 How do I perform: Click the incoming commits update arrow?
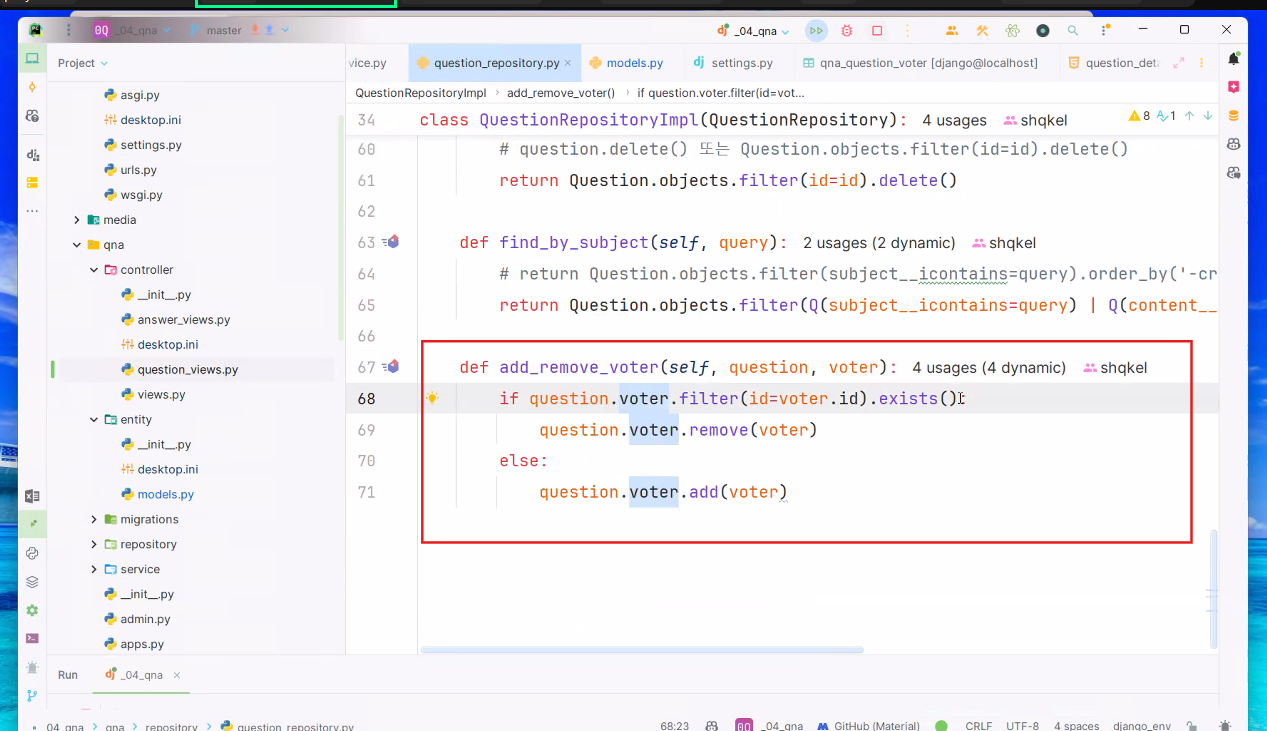click(x=255, y=30)
